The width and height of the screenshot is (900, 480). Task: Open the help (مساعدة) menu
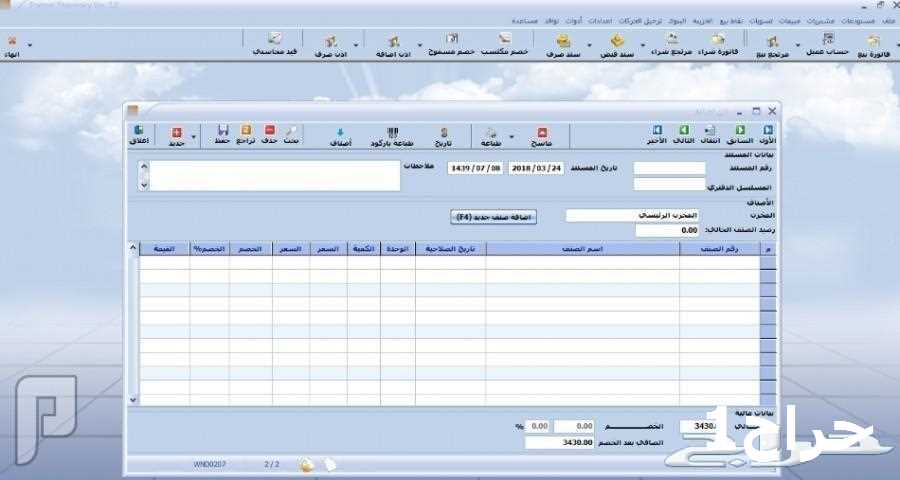(x=525, y=20)
